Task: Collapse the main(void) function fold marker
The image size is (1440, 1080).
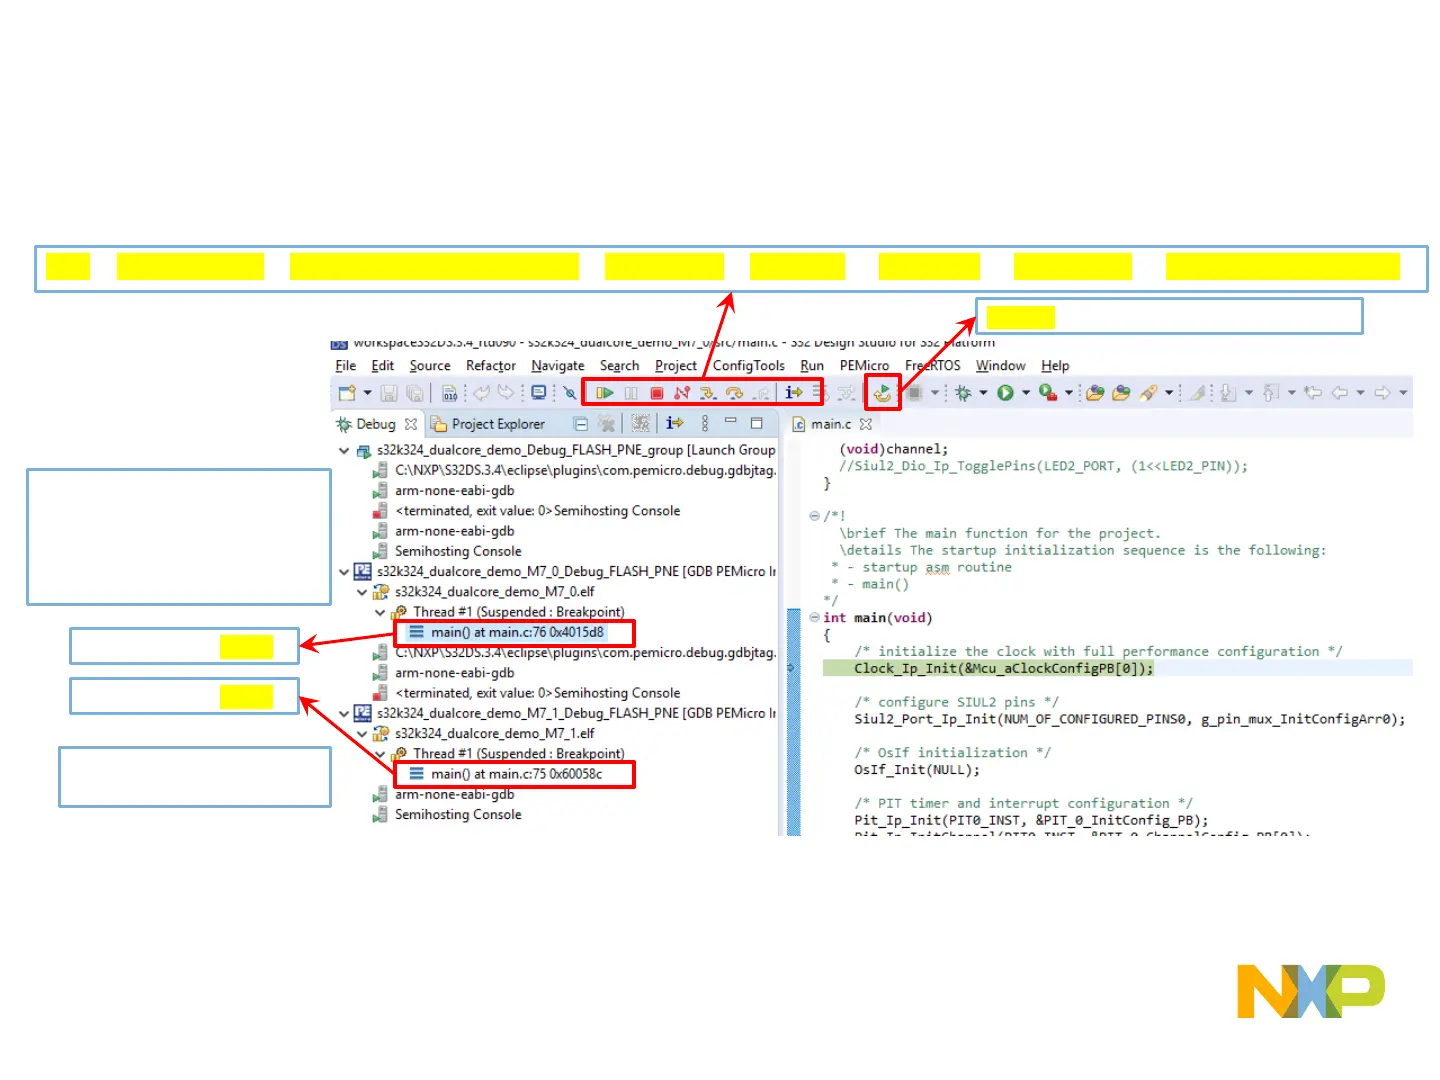Action: 814,618
